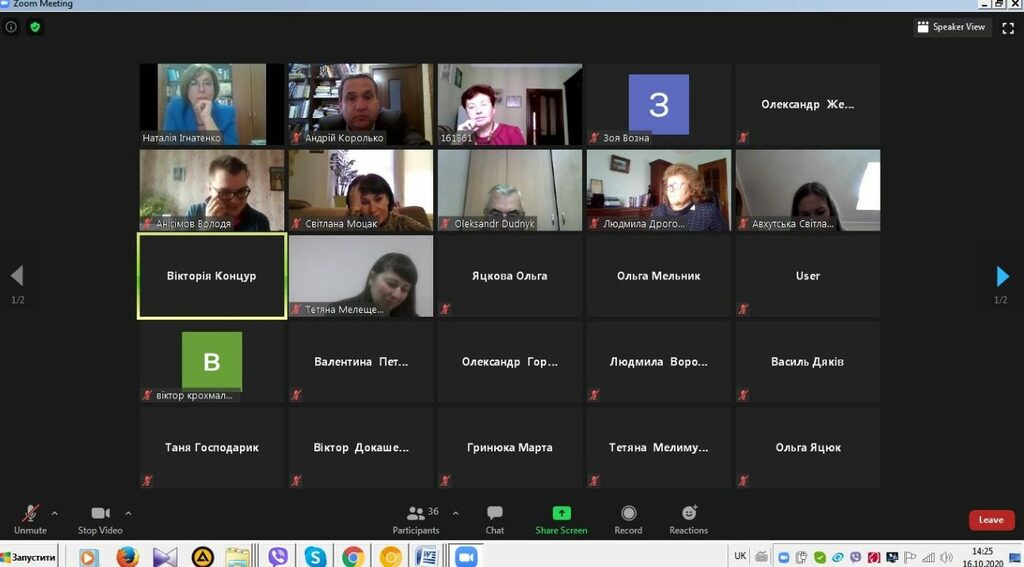The height and width of the screenshot is (567, 1024).
Task: Enter full screen mode
Action: 1008,27
